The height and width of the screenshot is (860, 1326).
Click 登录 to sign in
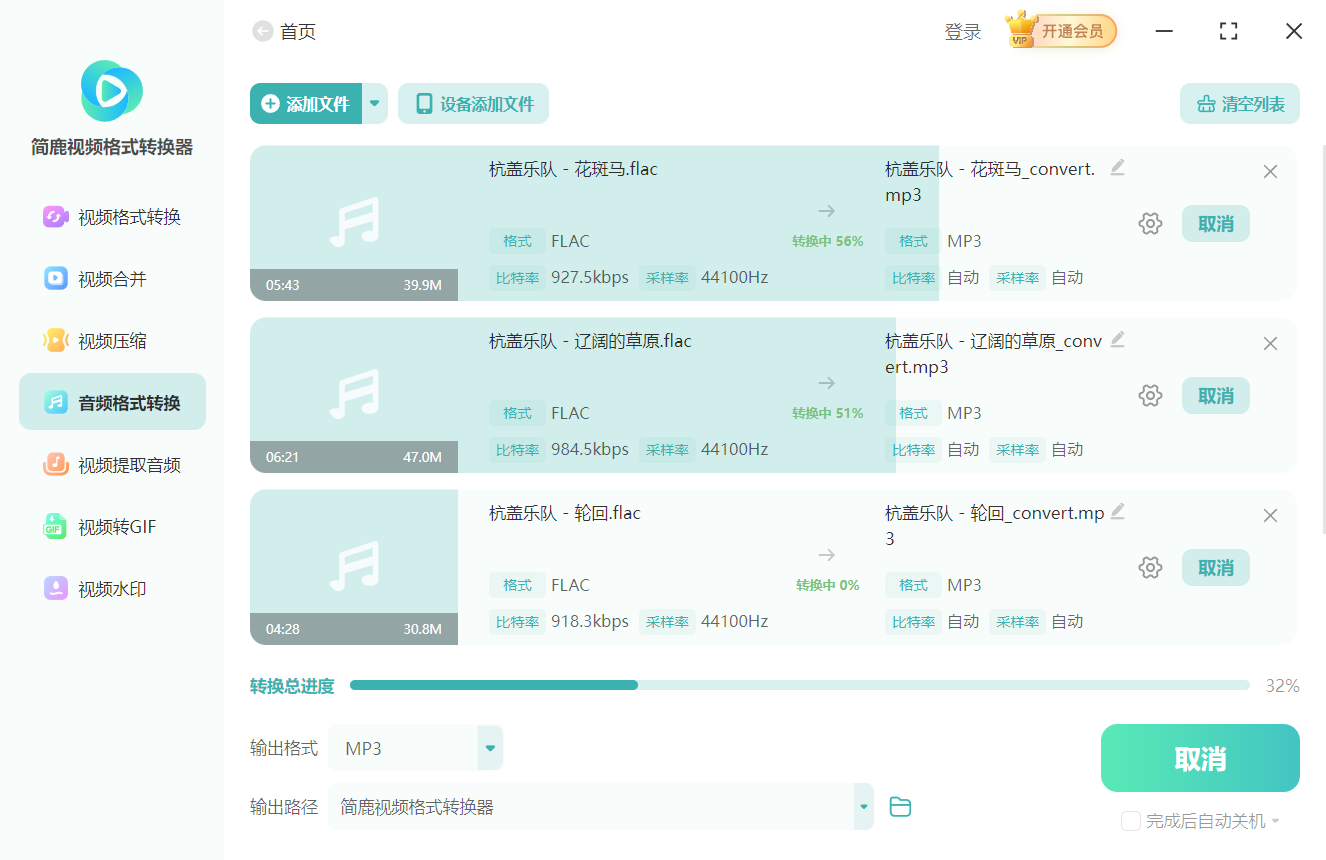click(x=961, y=31)
